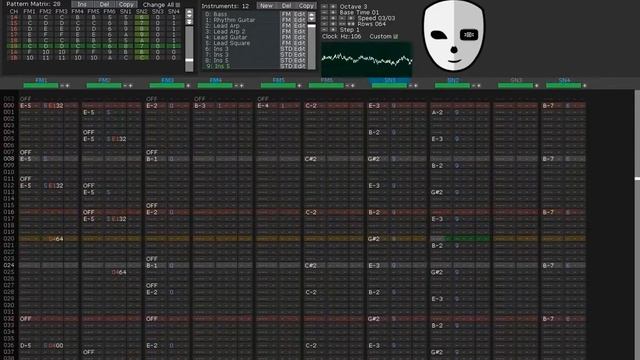The image size is (640, 360).
Task: Collapse FM4 effect column with minus
Action: (236, 86)
